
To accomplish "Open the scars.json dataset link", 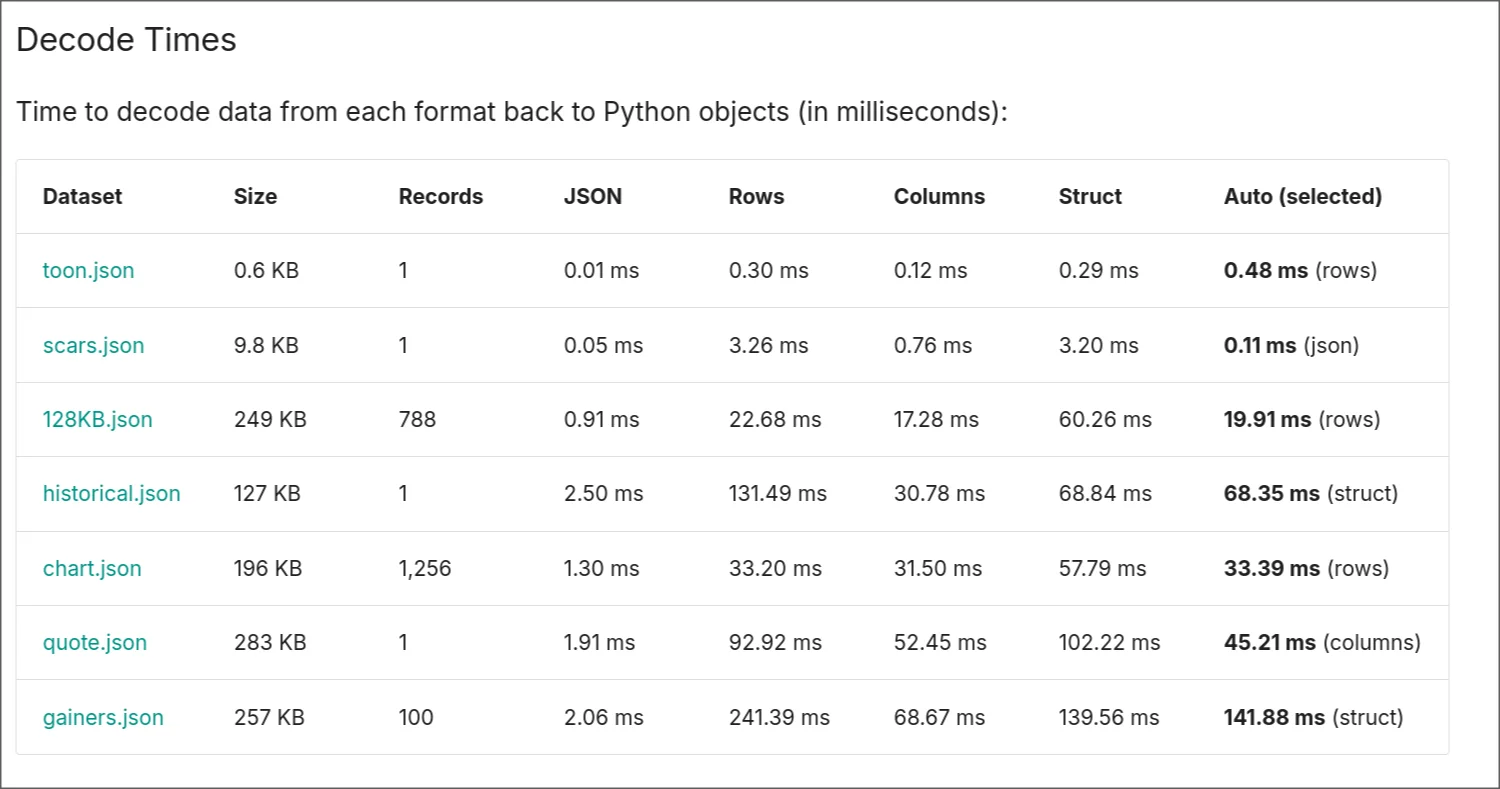I will click(x=93, y=346).
